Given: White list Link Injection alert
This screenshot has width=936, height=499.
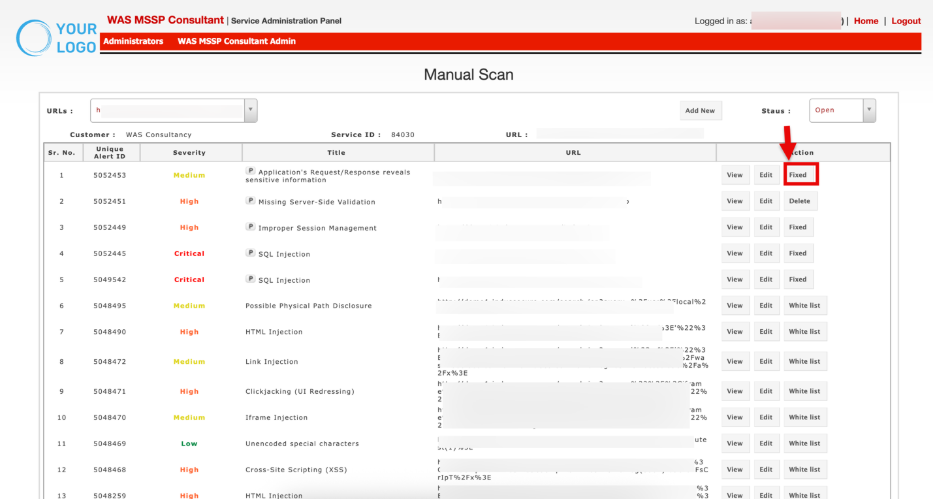Looking at the screenshot, I should coord(805,361).
